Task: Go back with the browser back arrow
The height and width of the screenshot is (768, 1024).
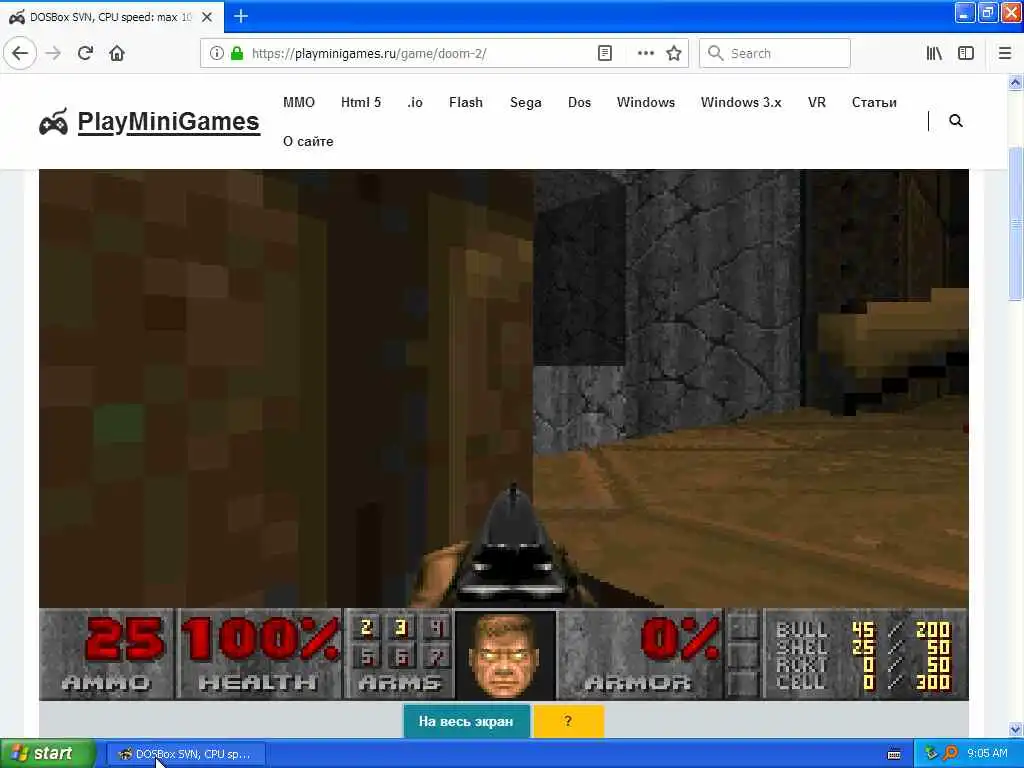Action: click(20, 53)
